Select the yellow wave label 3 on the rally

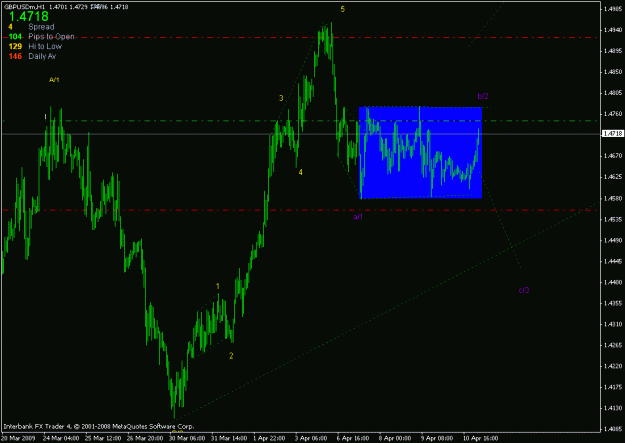pos(281,98)
